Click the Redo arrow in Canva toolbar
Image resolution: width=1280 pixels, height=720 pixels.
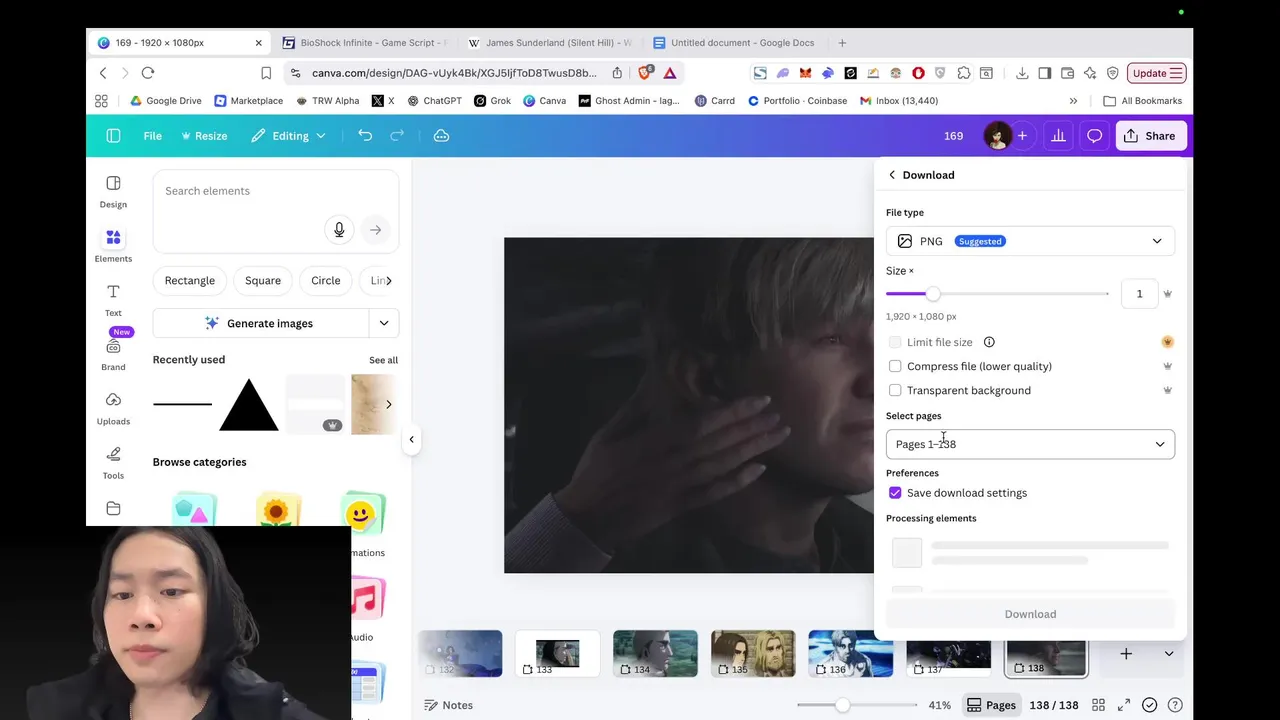(397, 136)
